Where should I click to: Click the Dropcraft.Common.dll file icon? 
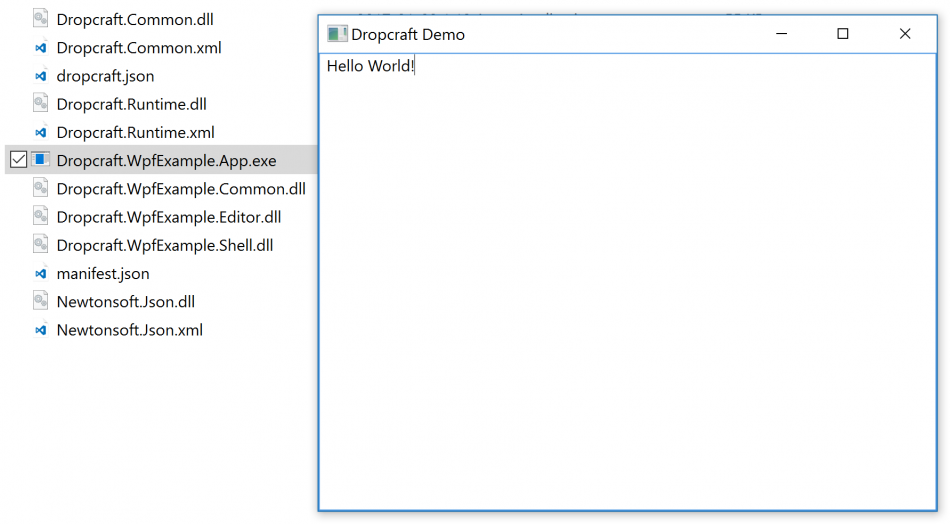tap(41, 19)
